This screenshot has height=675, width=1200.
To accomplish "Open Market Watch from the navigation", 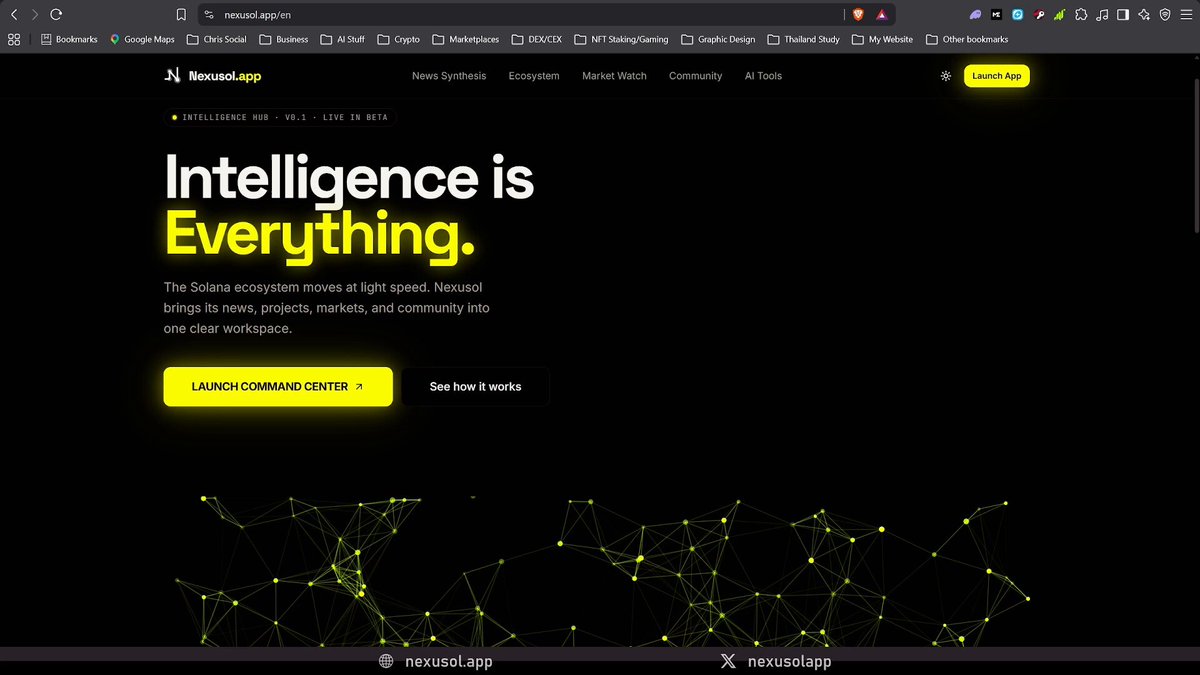I will (x=614, y=76).
